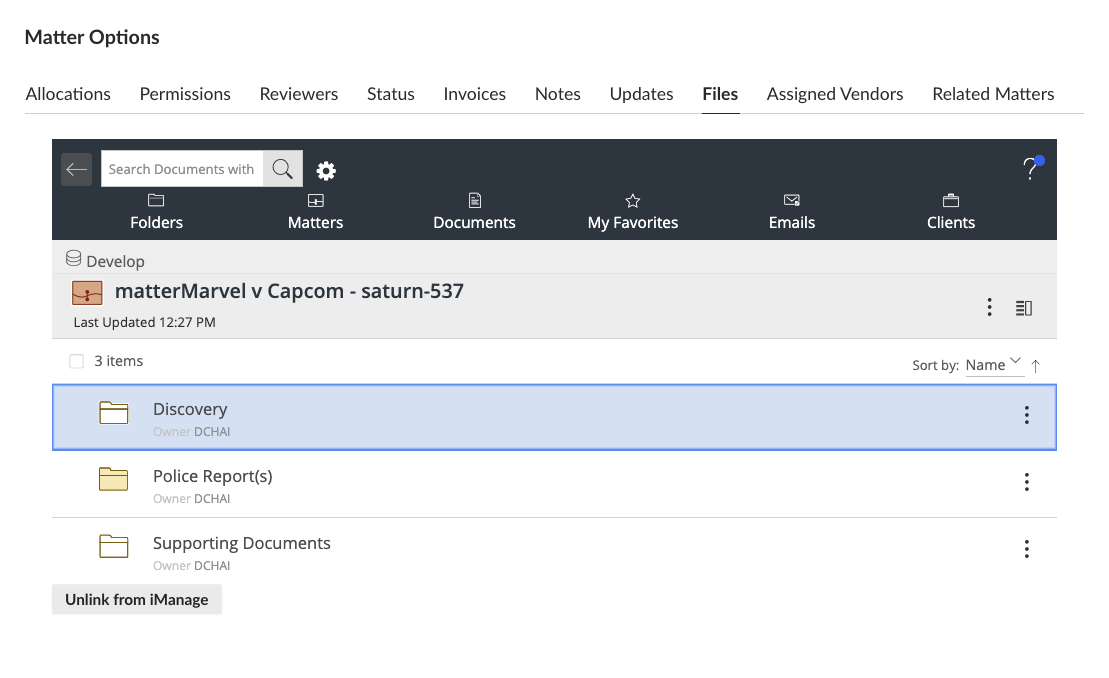This screenshot has width=1109, height=678.
Task: Expand the Sort by Name dropdown
Action: 994,365
